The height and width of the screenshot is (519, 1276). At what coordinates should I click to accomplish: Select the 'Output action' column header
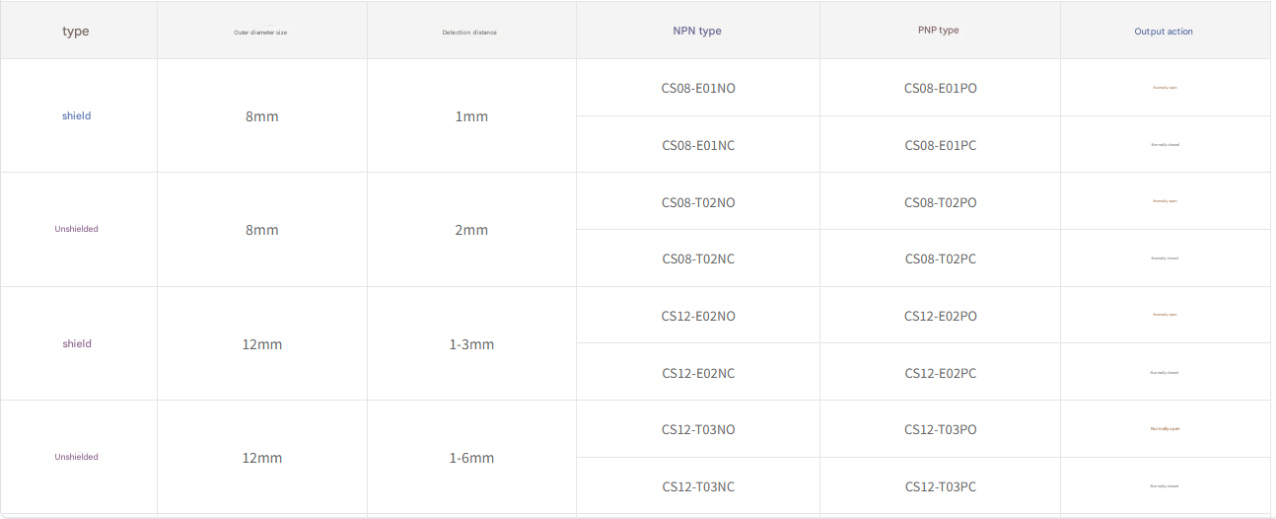coord(1163,32)
